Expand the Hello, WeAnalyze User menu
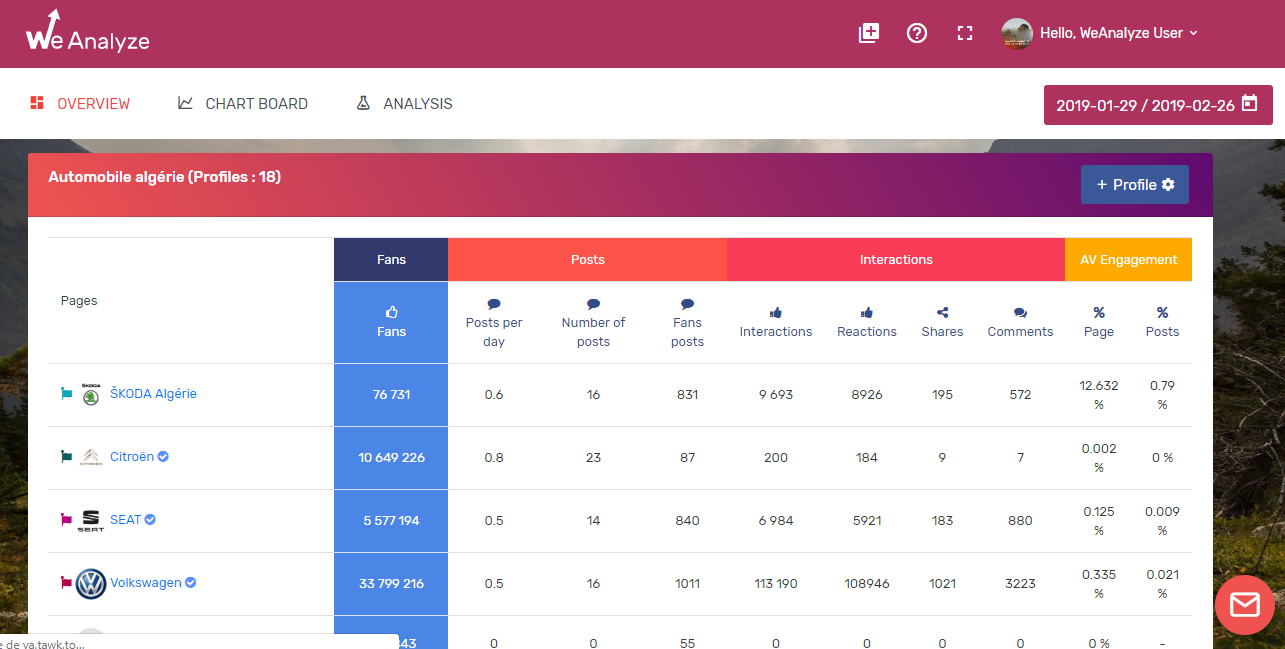This screenshot has height=649, width=1285. tap(1118, 33)
